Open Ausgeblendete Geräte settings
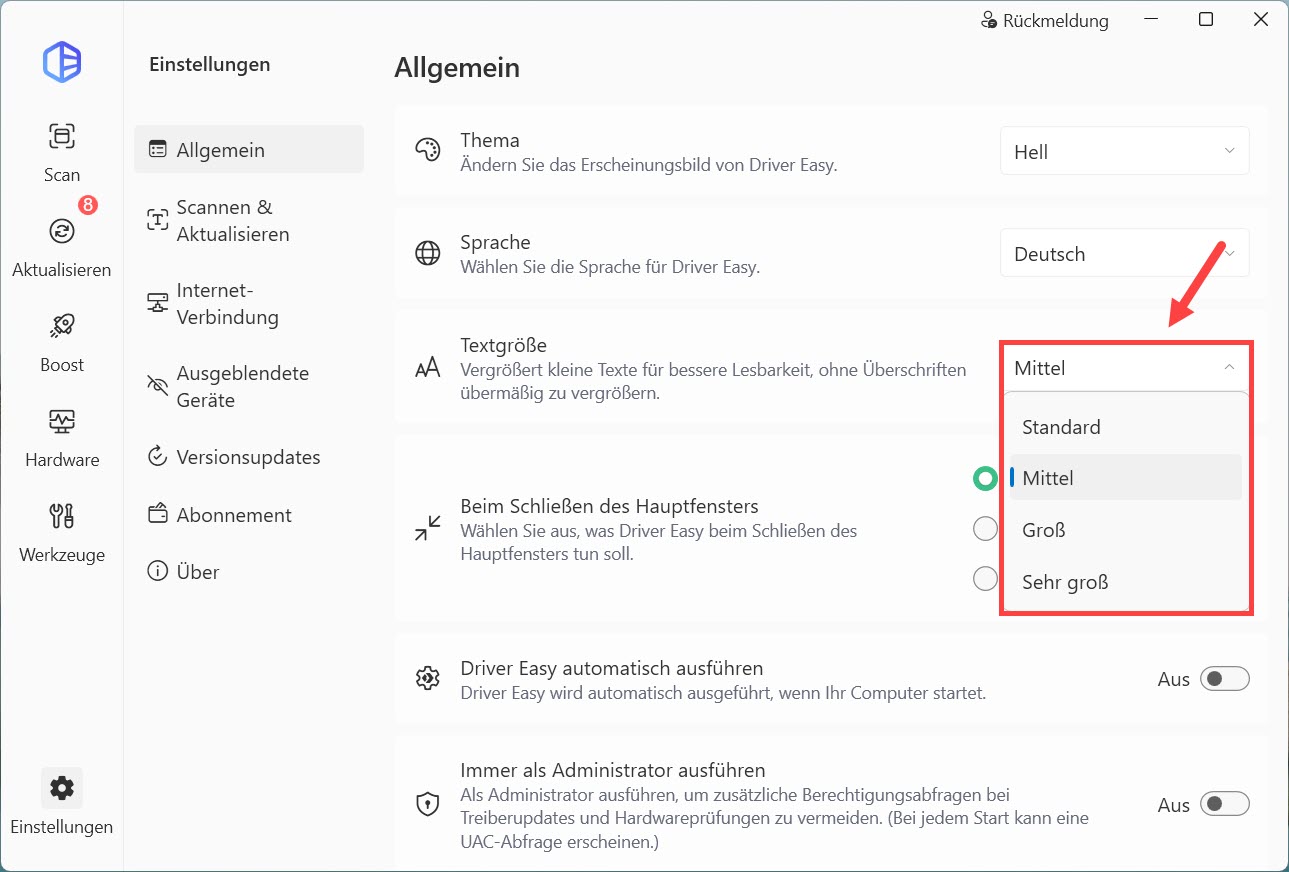This screenshot has width=1289, height=872. click(249, 387)
